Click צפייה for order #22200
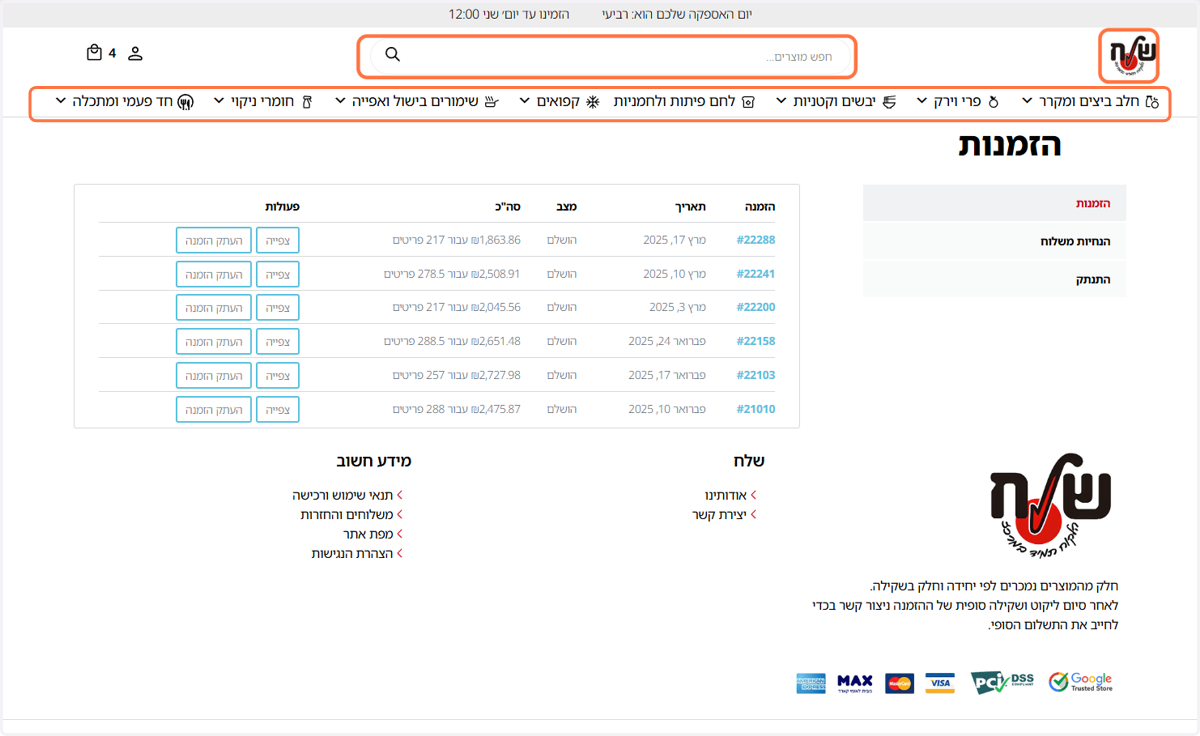The height and width of the screenshot is (736, 1200). point(278,308)
